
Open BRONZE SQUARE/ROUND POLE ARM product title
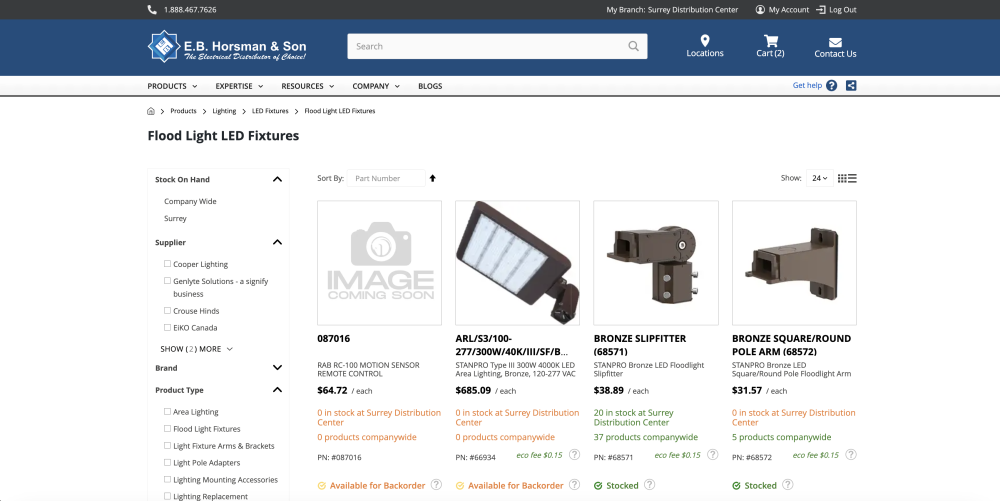(x=791, y=345)
